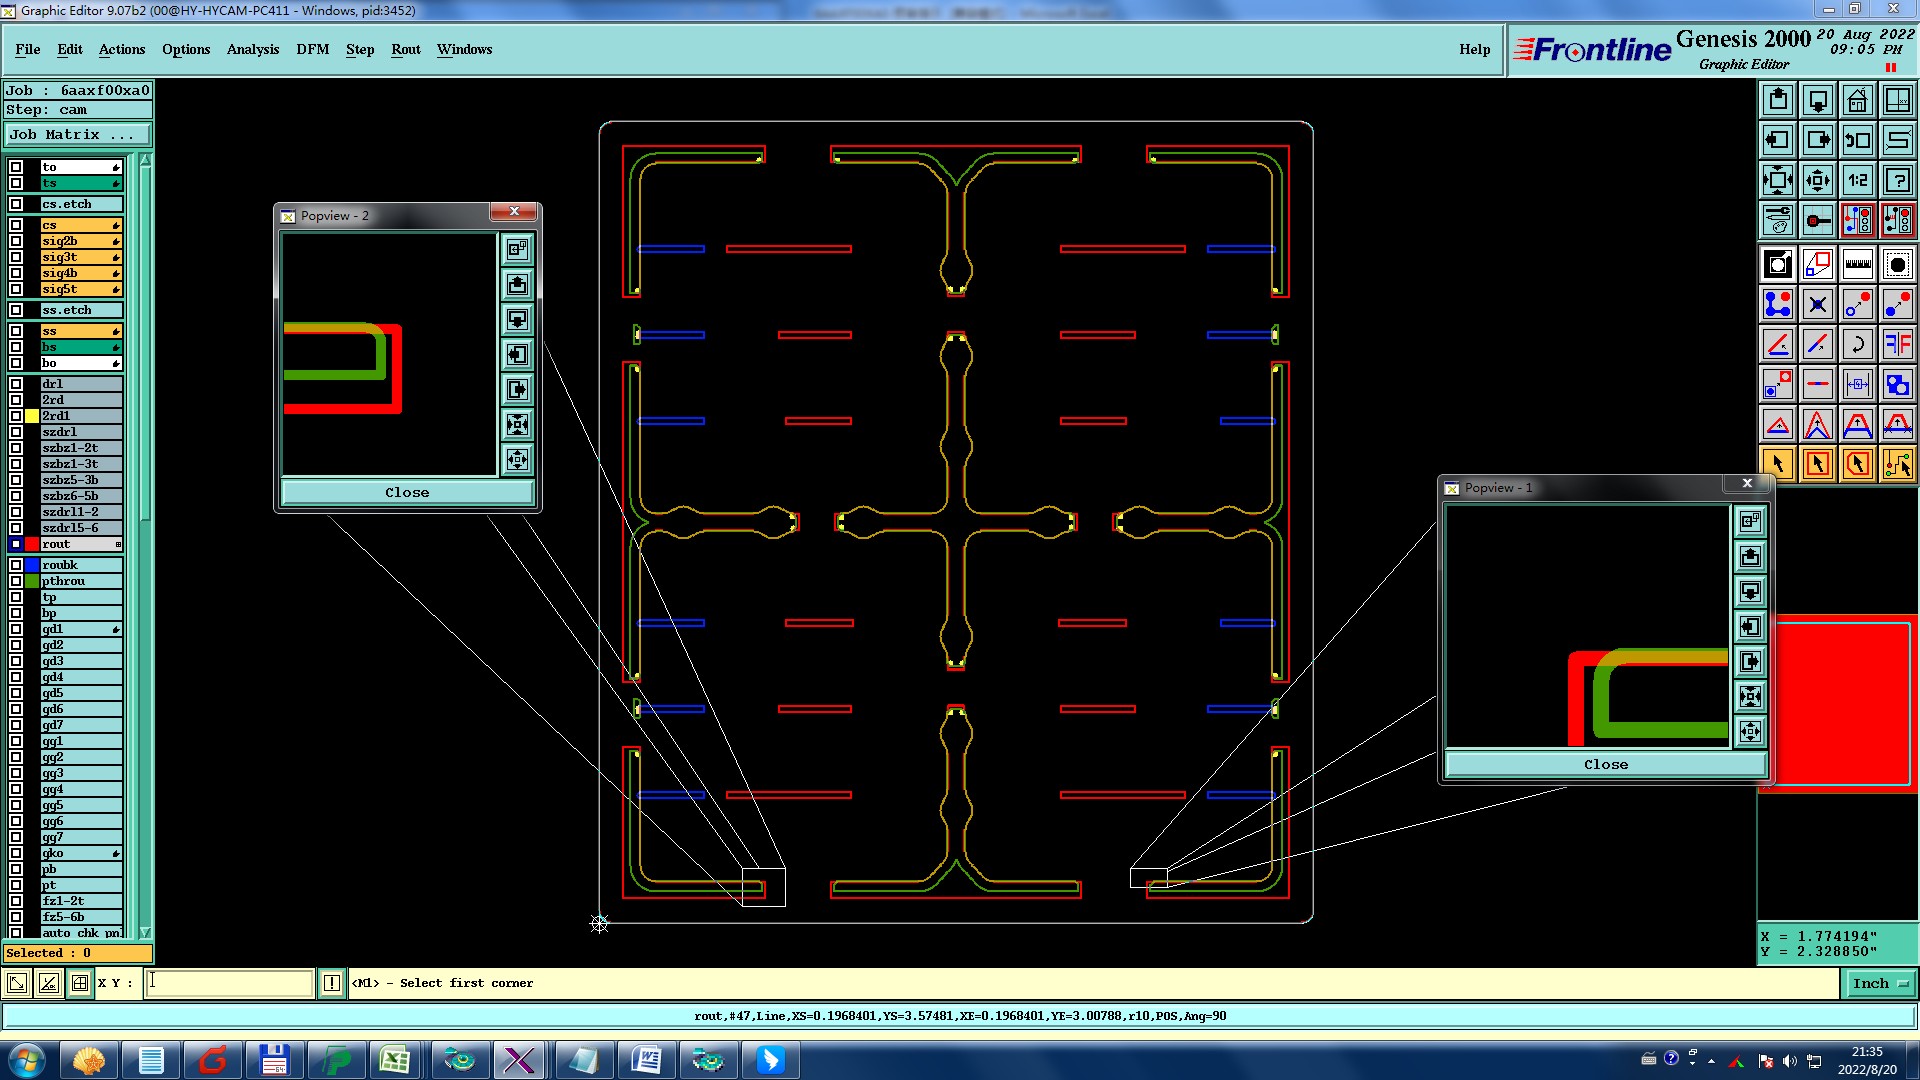The width and height of the screenshot is (1920, 1080).
Task: Click the 1:2 scale icon
Action: tap(1857, 180)
